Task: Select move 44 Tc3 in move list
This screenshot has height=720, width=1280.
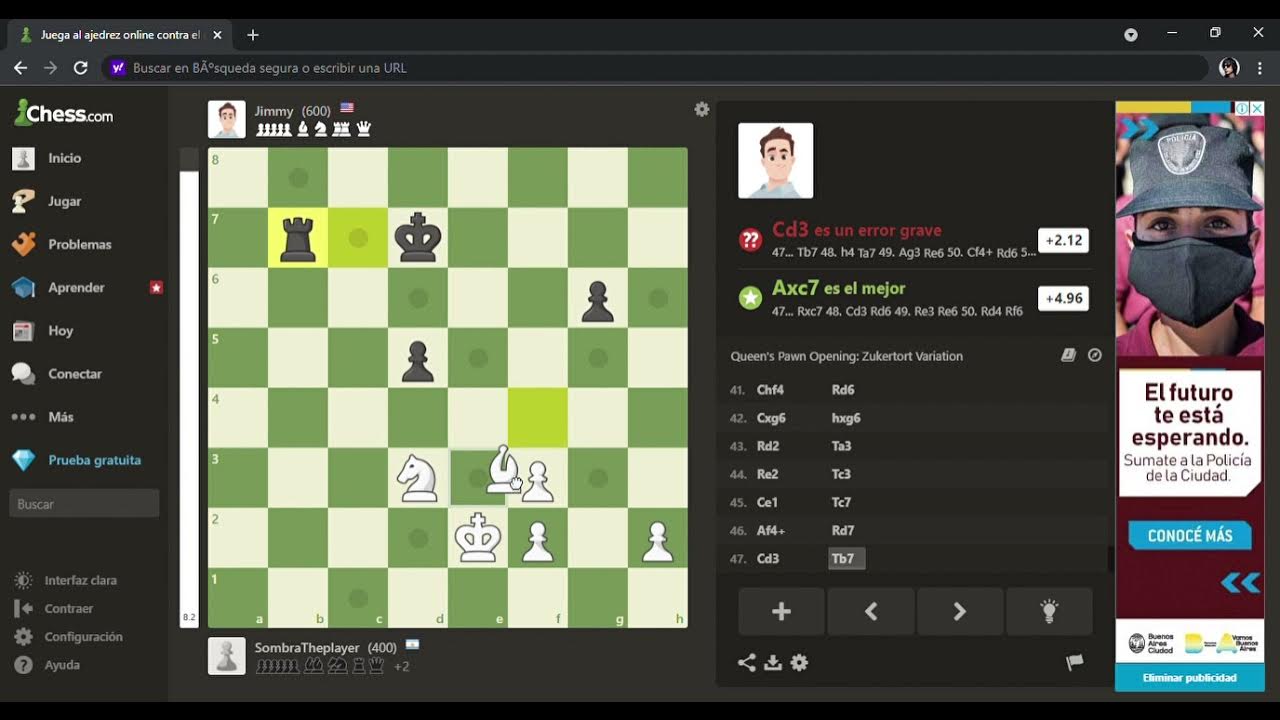Action: point(841,475)
